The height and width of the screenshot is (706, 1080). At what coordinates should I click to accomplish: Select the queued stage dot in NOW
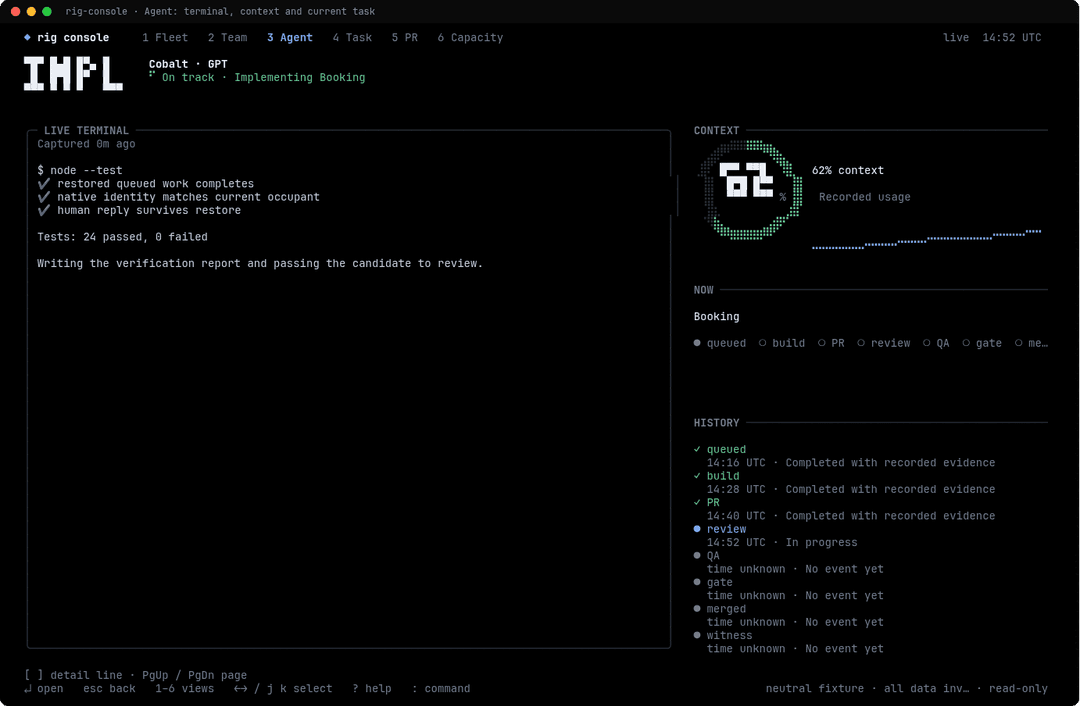[697, 342]
